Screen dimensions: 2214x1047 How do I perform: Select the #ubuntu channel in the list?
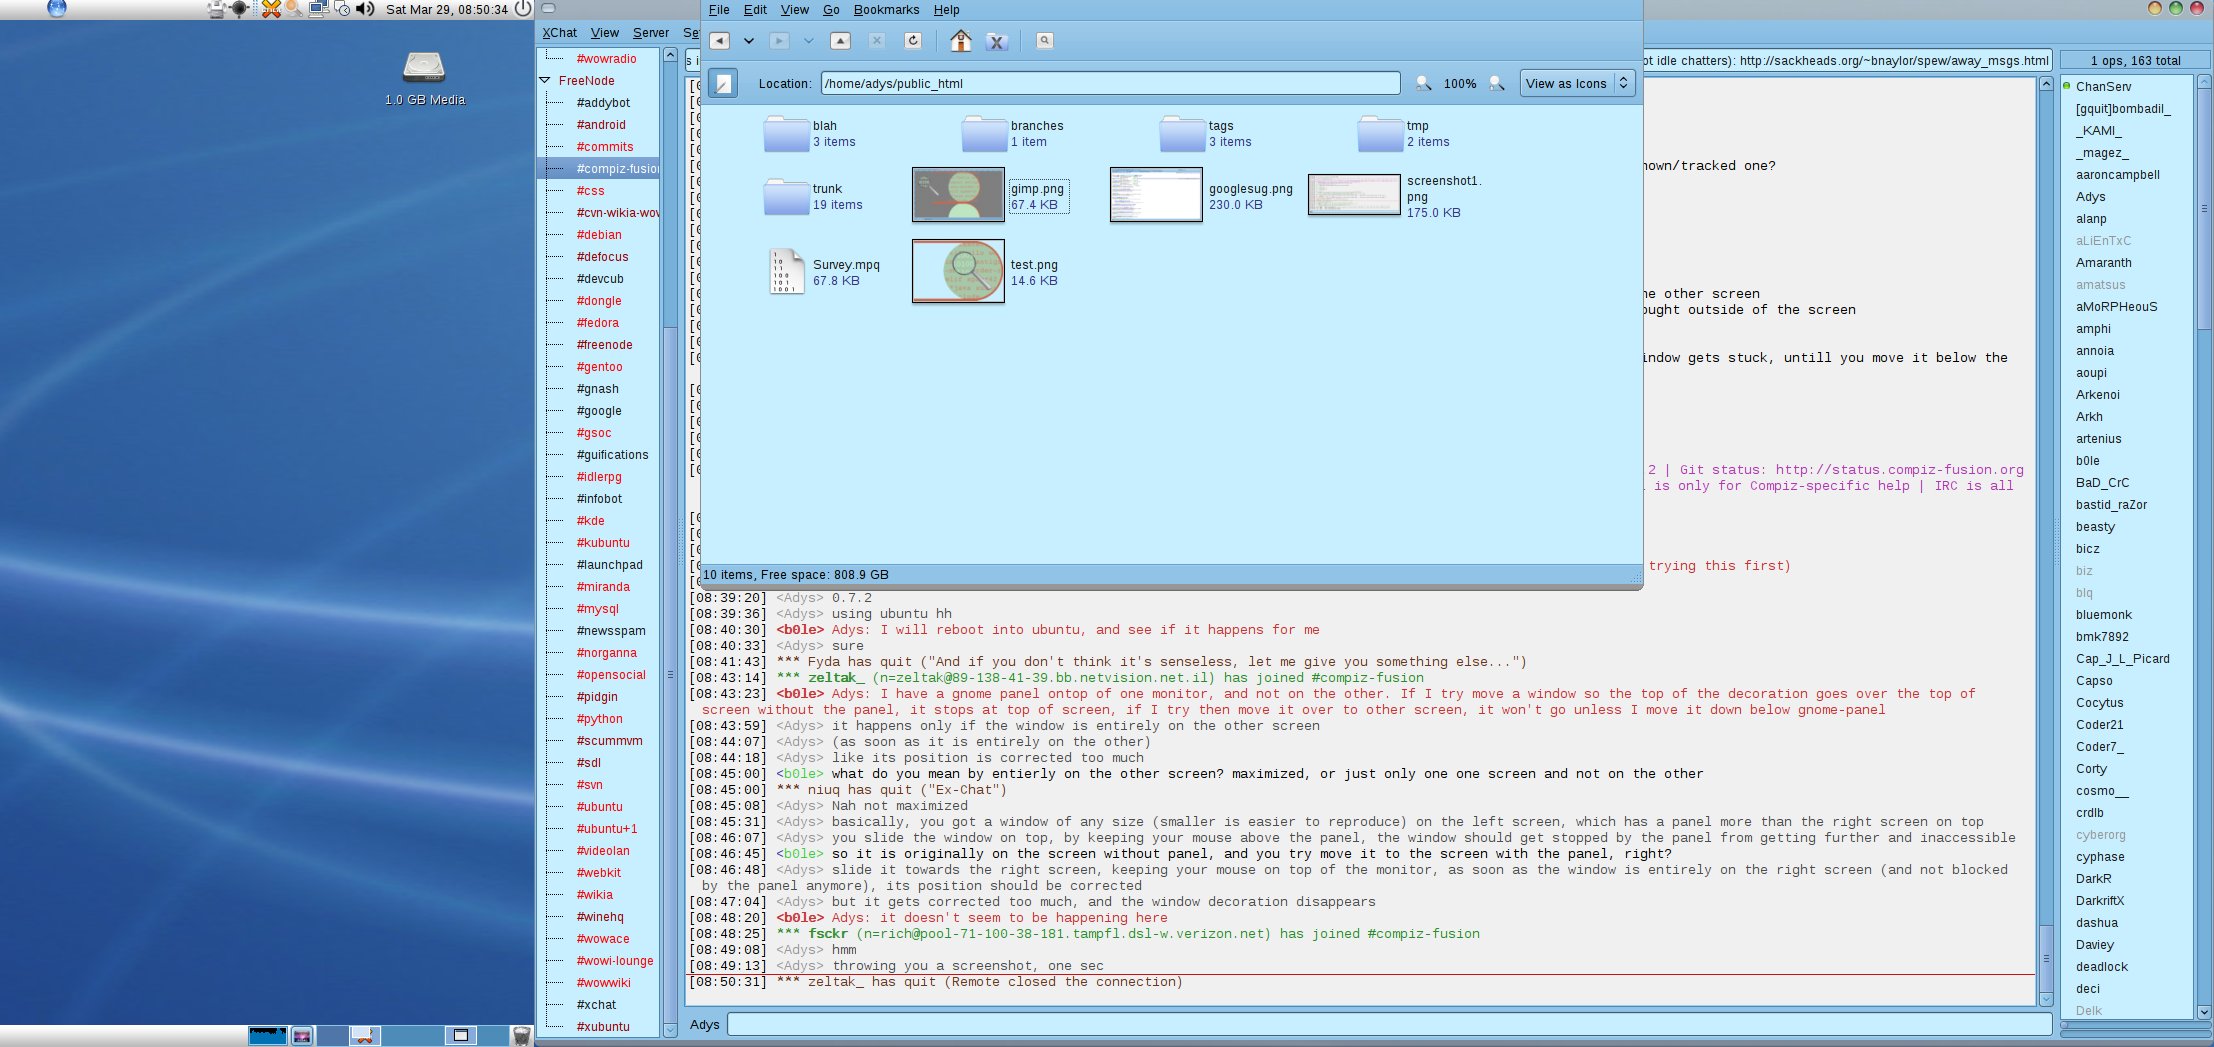pos(599,807)
